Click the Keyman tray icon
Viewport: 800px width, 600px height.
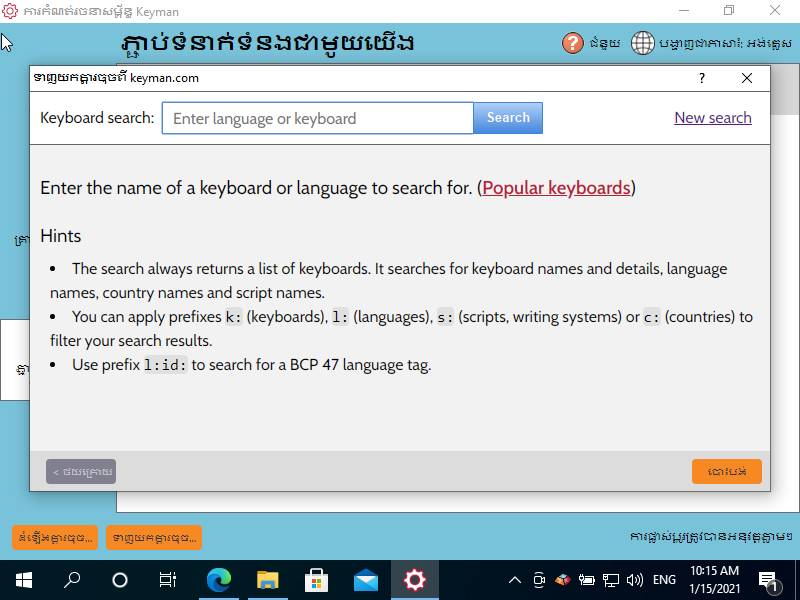tap(563, 580)
